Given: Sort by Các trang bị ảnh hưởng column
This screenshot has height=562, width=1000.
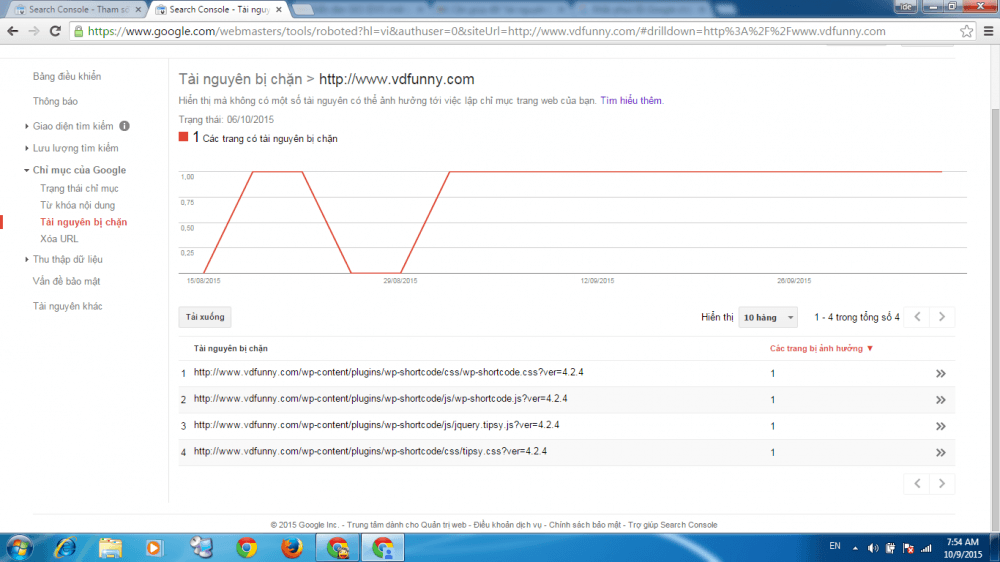Looking at the screenshot, I should [x=821, y=348].
